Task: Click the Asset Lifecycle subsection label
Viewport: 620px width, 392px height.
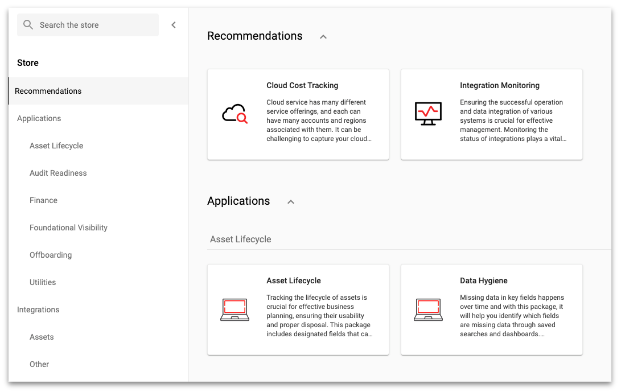Action: tap(240, 239)
